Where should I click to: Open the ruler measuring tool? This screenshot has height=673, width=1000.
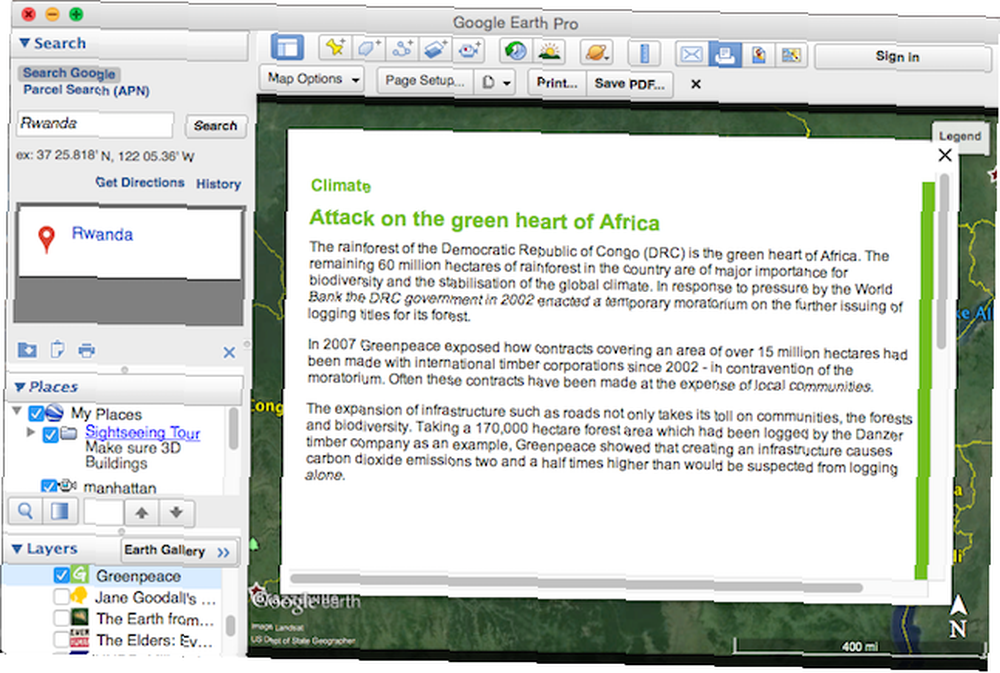[644, 53]
